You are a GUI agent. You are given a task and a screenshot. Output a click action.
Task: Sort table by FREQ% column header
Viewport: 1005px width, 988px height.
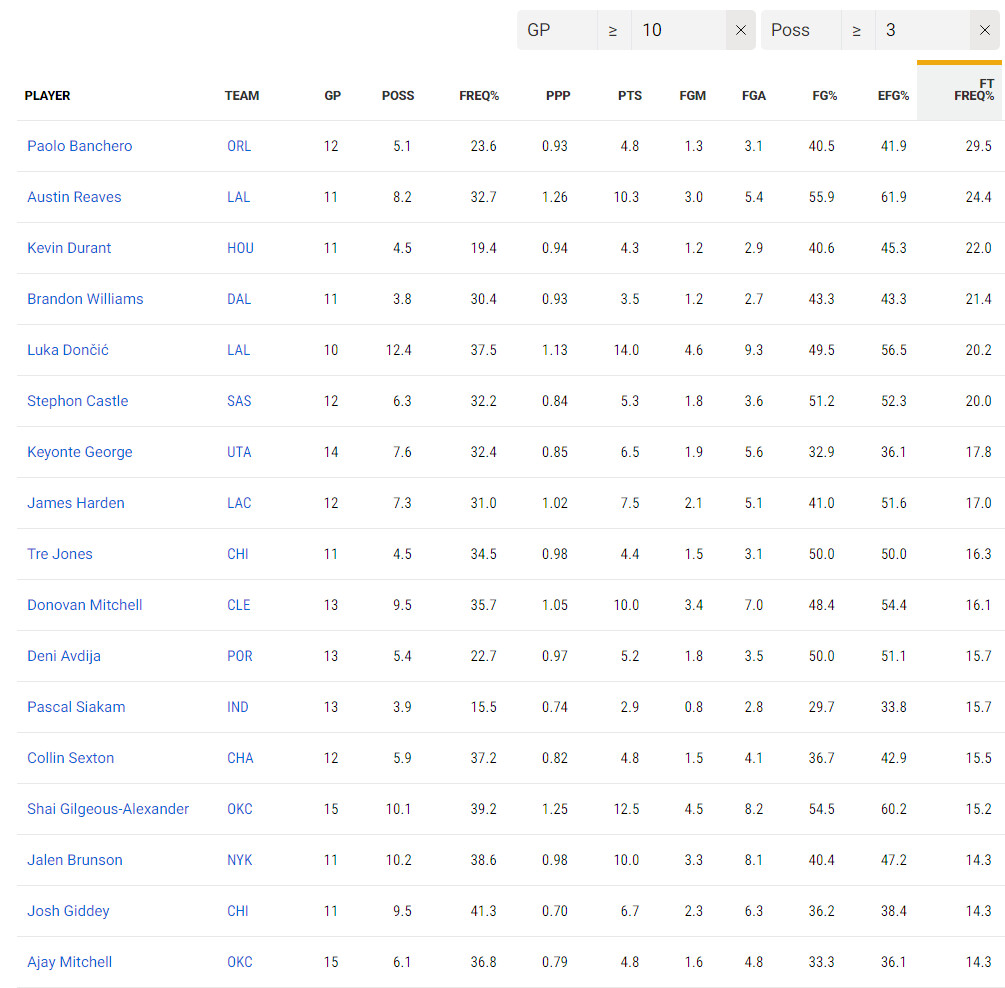(479, 96)
